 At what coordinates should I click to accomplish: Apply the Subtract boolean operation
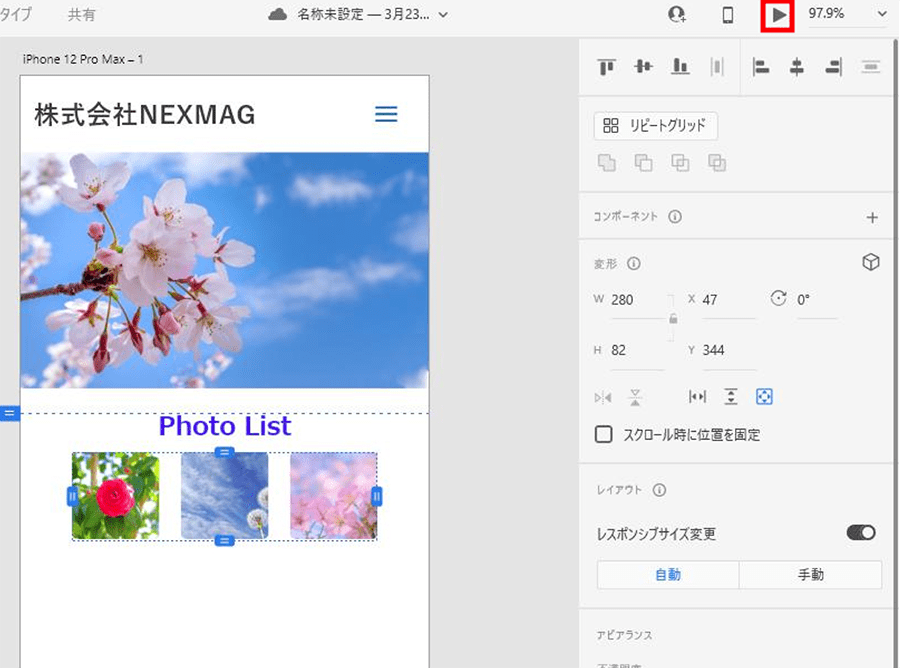[643, 163]
